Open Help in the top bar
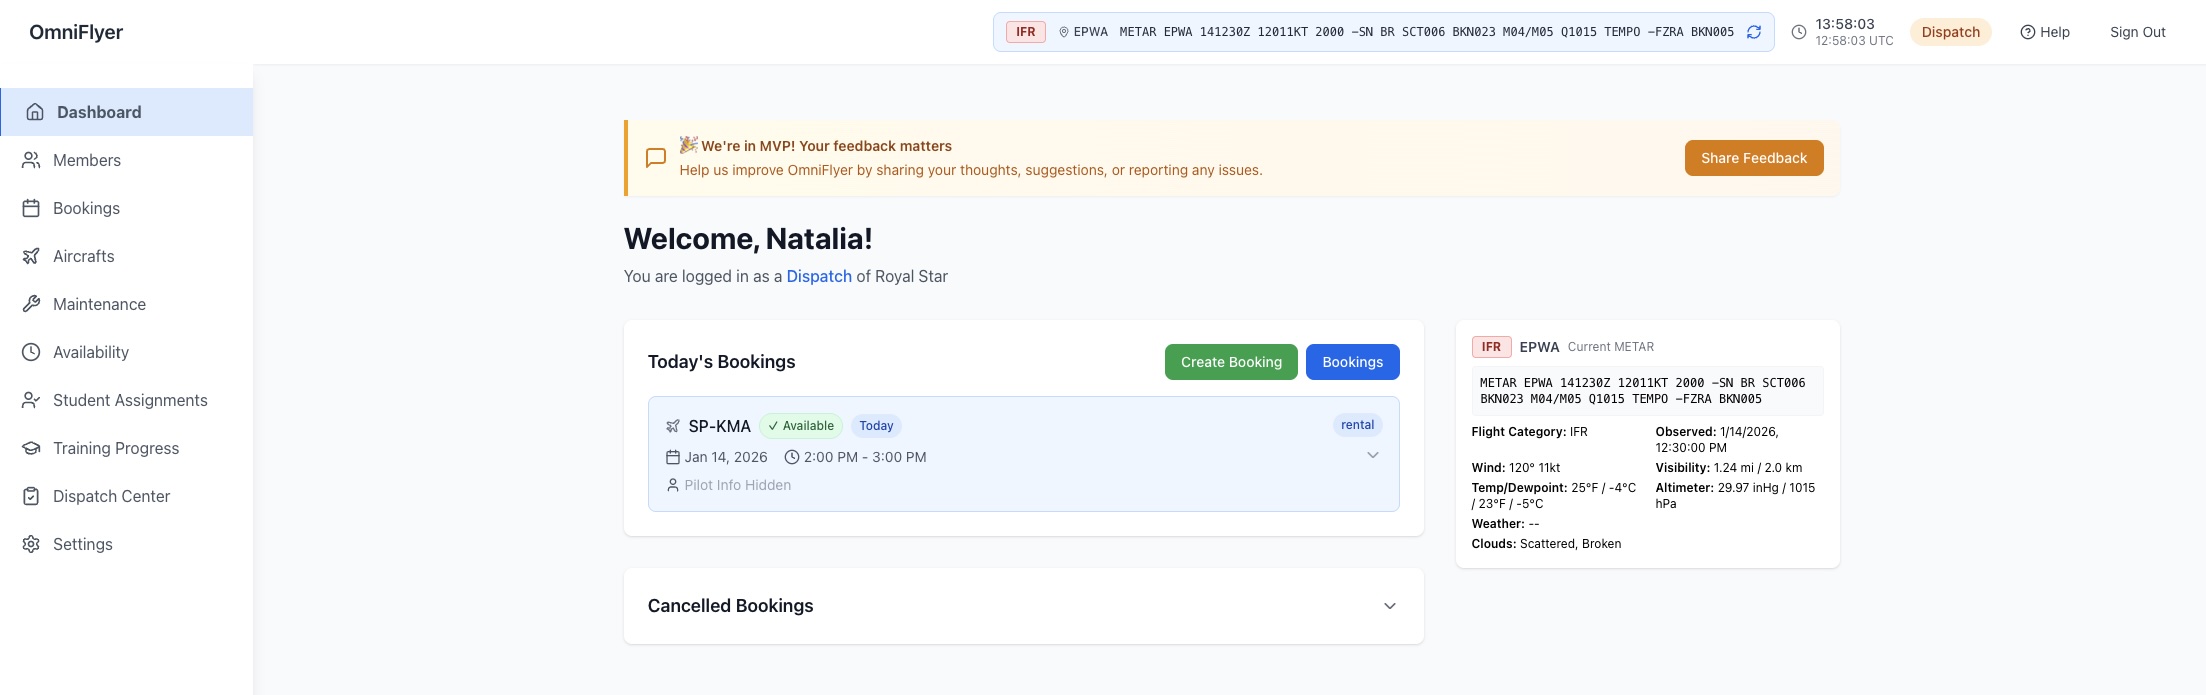The height and width of the screenshot is (695, 2206). click(x=2044, y=32)
